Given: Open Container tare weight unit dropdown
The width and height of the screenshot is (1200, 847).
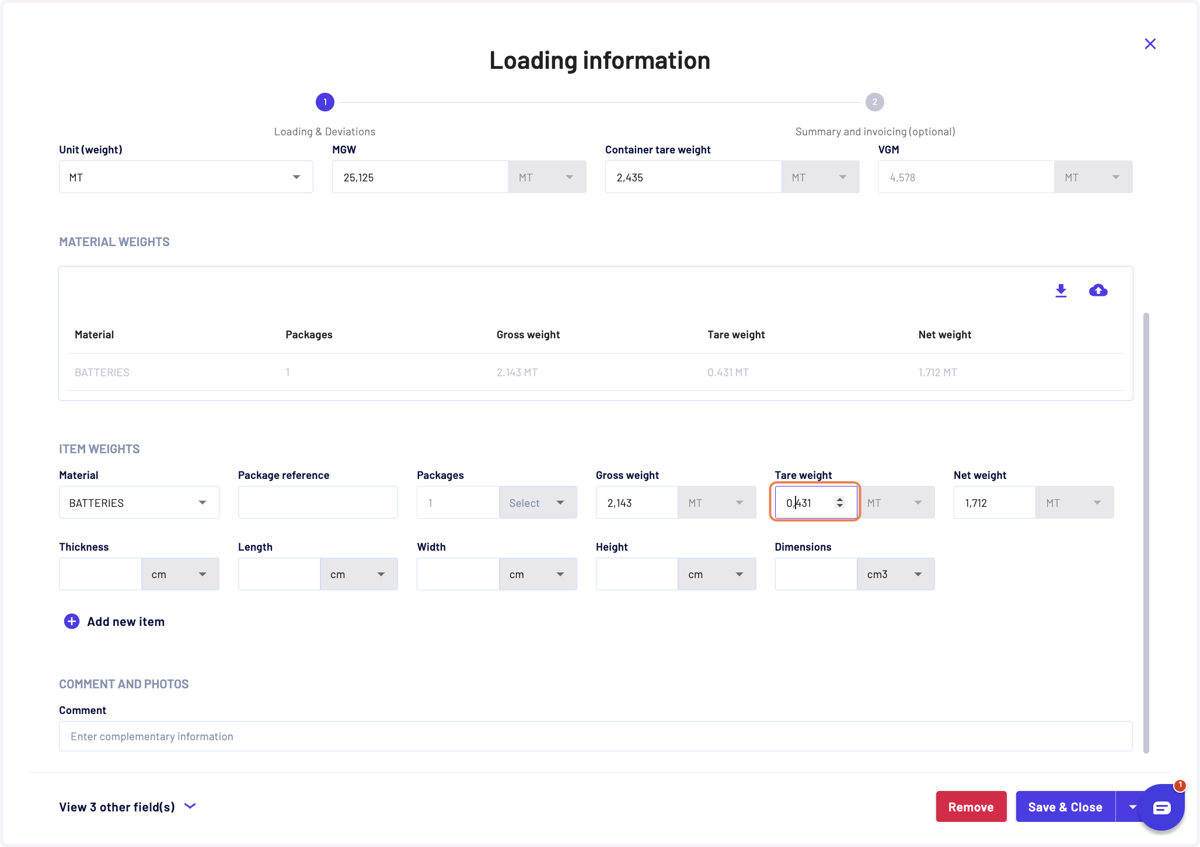Looking at the screenshot, I should click(820, 177).
